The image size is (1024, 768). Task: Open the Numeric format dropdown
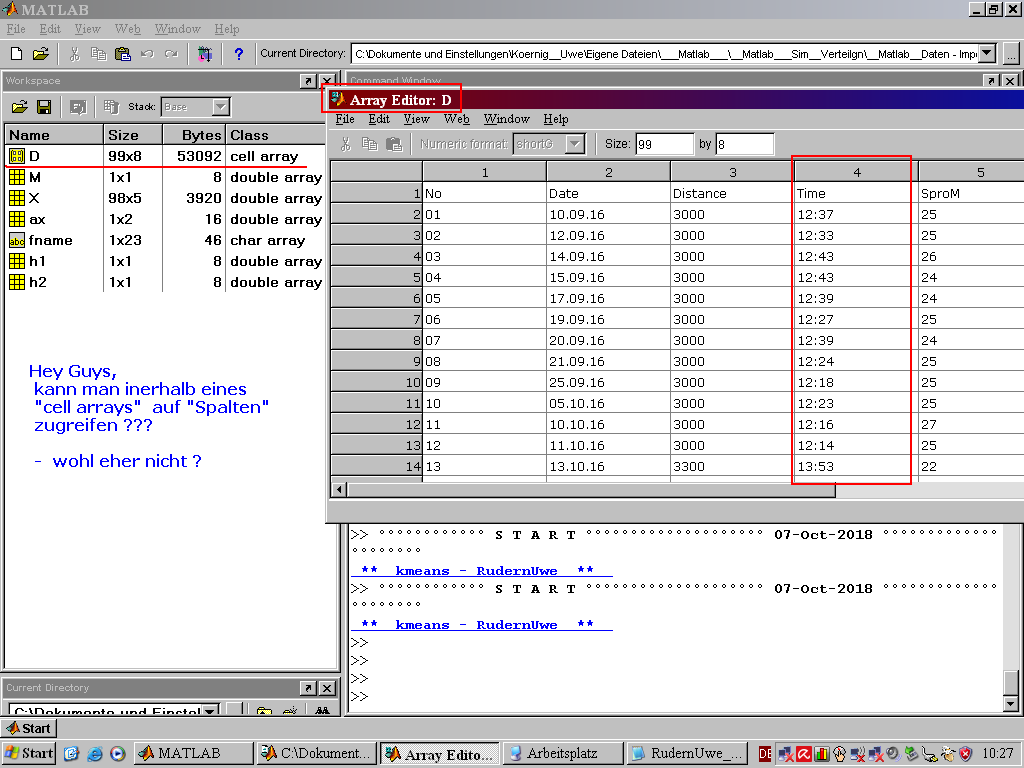[575, 144]
